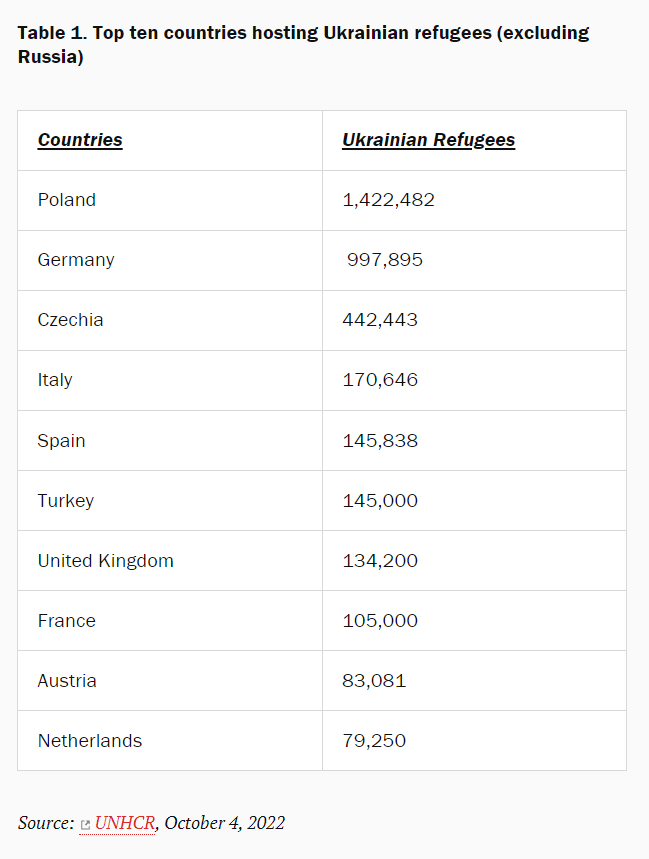Select Germany's value 997,895
649x859 pixels.
point(385,260)
